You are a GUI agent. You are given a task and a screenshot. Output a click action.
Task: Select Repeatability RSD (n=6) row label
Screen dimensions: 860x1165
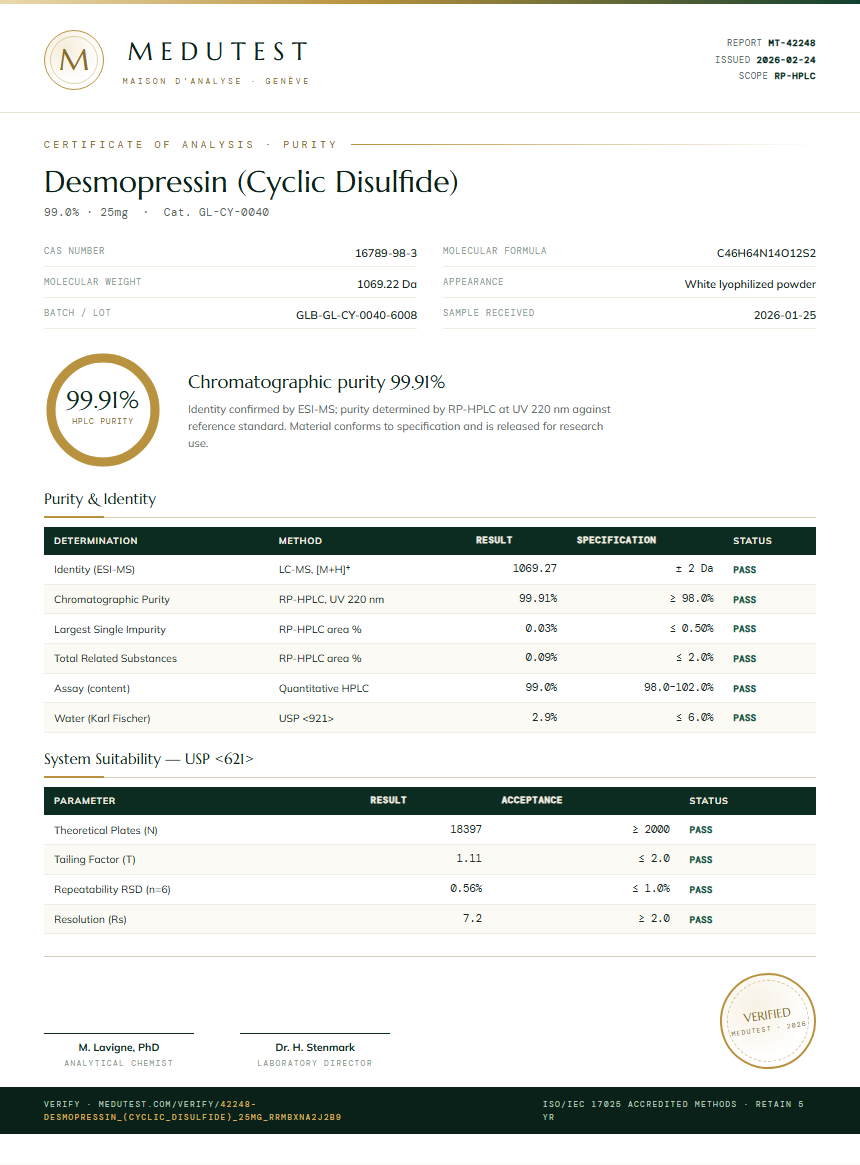[x=111, y=889]
